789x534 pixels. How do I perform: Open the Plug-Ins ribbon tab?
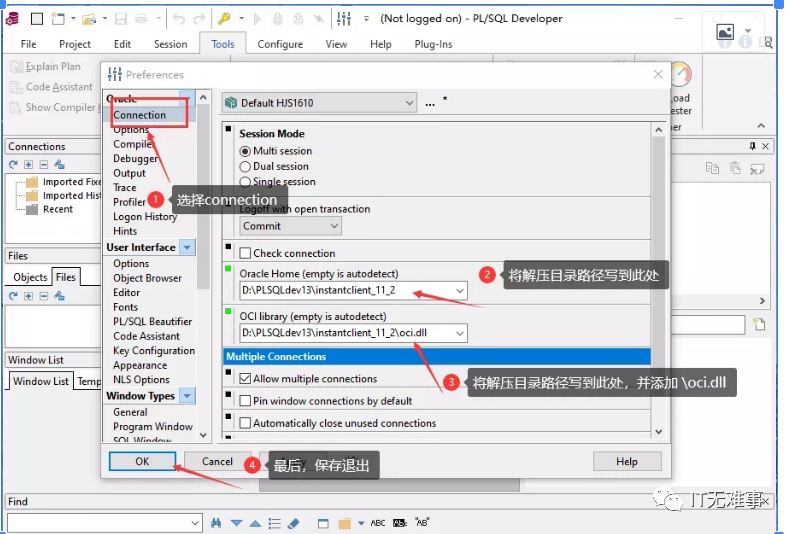click(433, 44)
